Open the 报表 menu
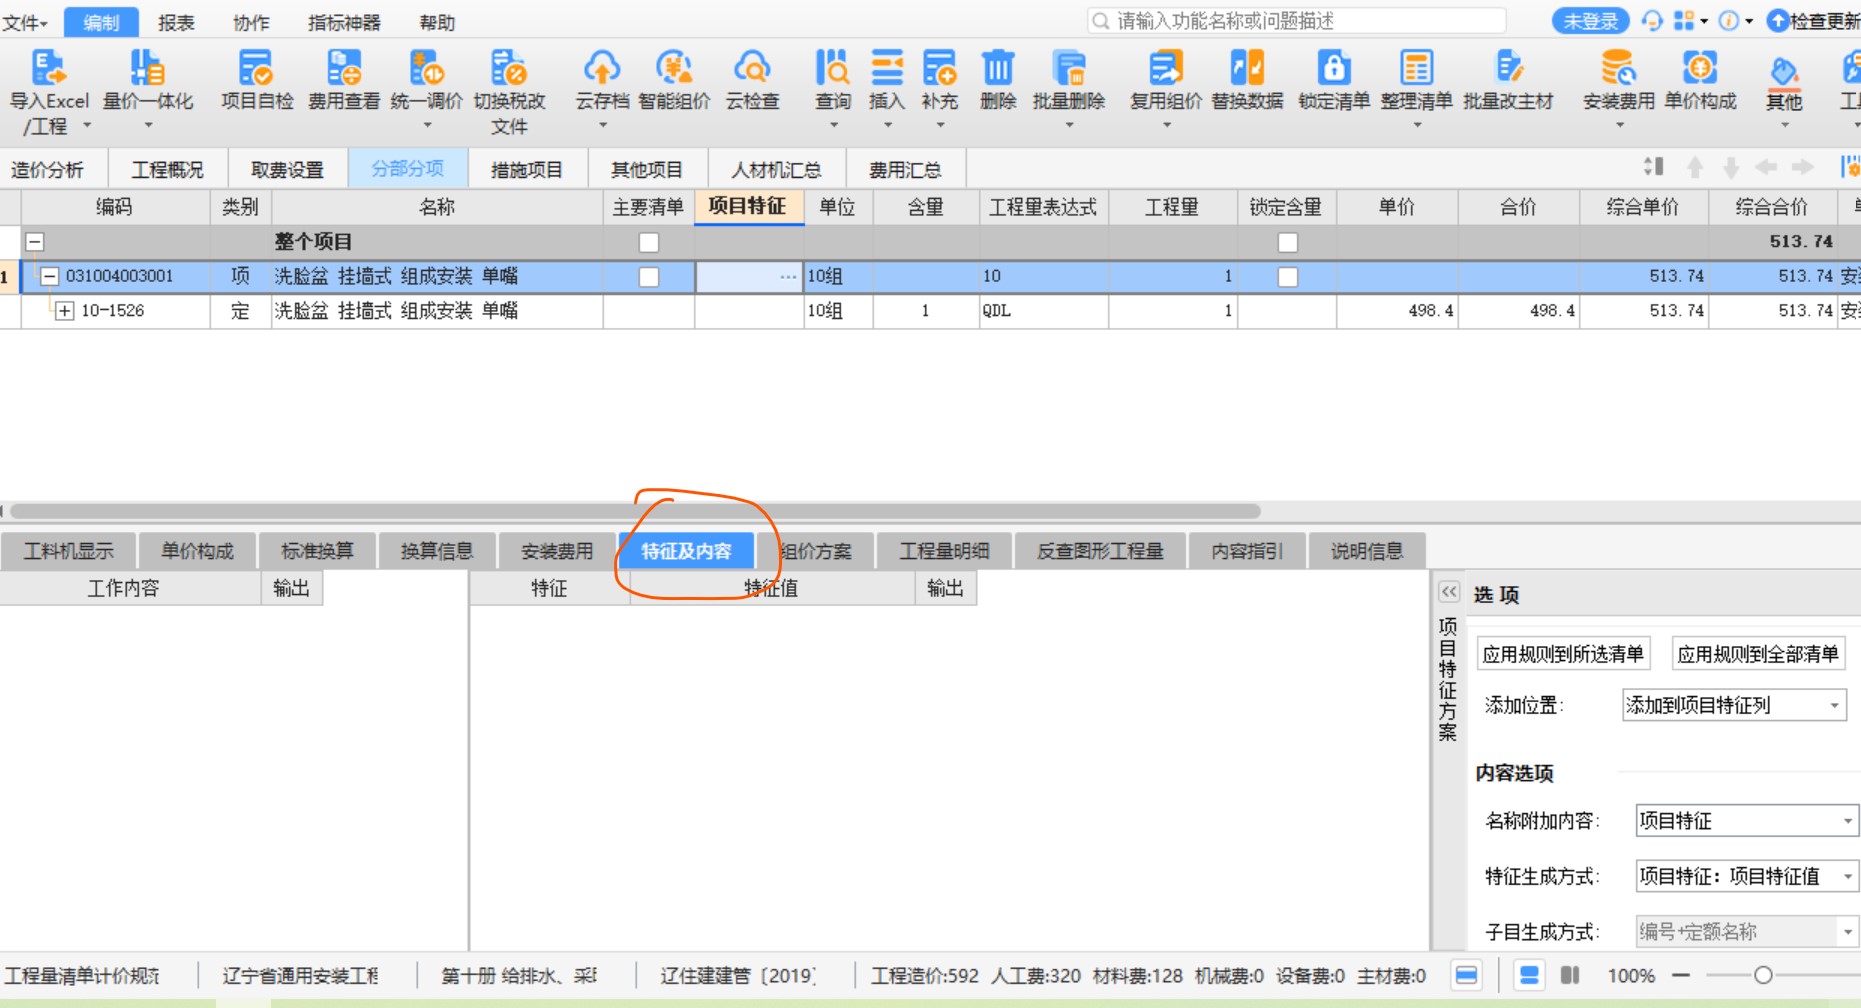This screenshot has width=1861, height=1008. tap(176, 22)
